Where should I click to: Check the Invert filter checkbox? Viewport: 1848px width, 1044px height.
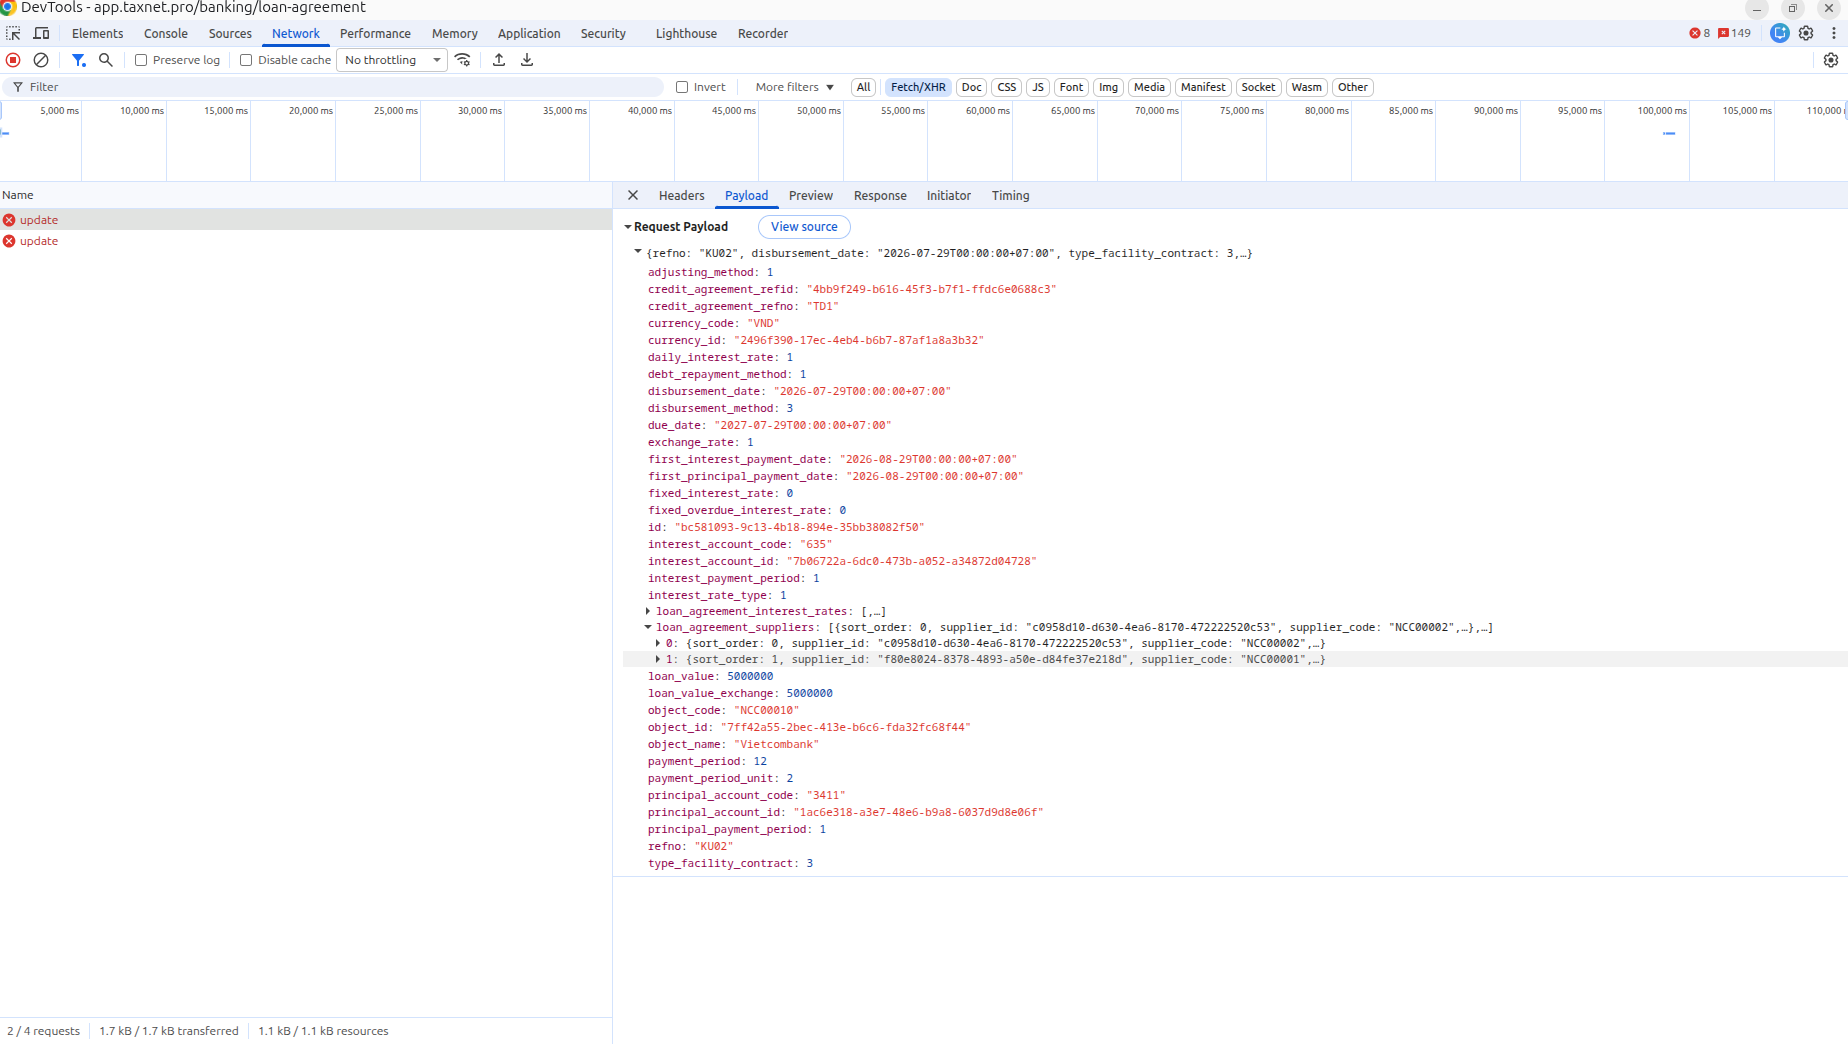coord(682,87)
